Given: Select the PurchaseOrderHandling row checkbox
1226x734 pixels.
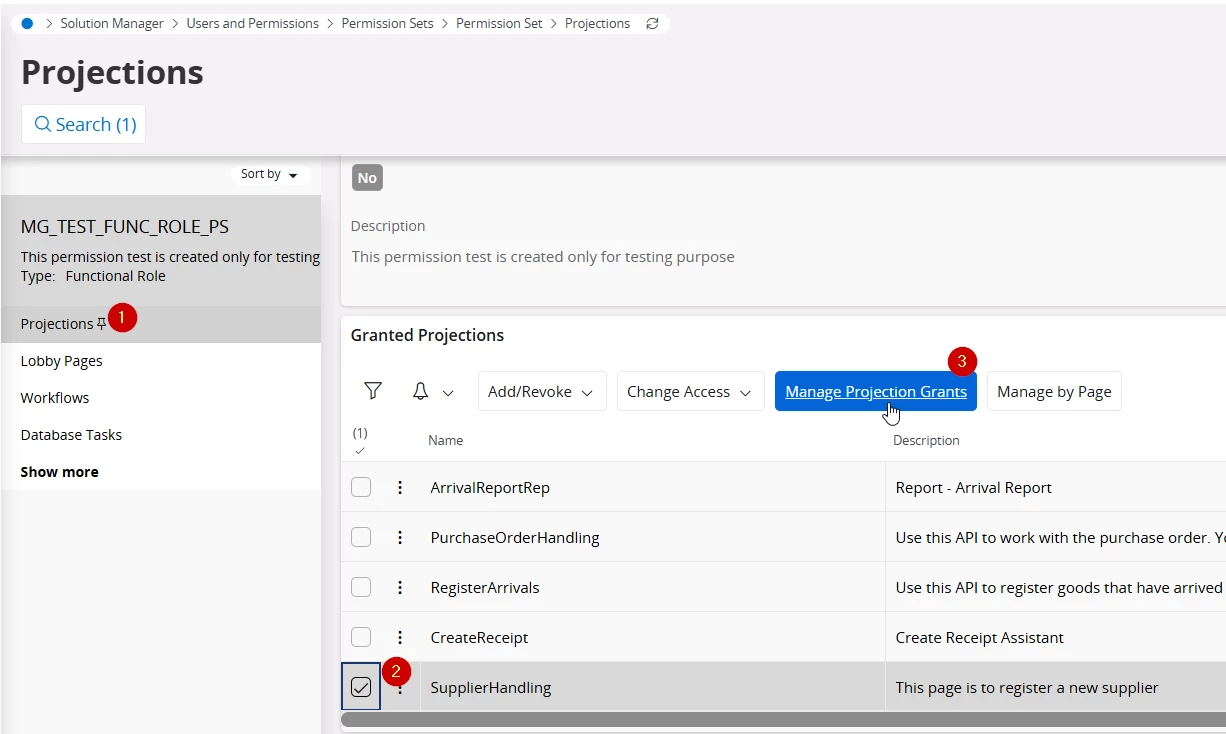Looking at the screenshot, I should 361,537.
